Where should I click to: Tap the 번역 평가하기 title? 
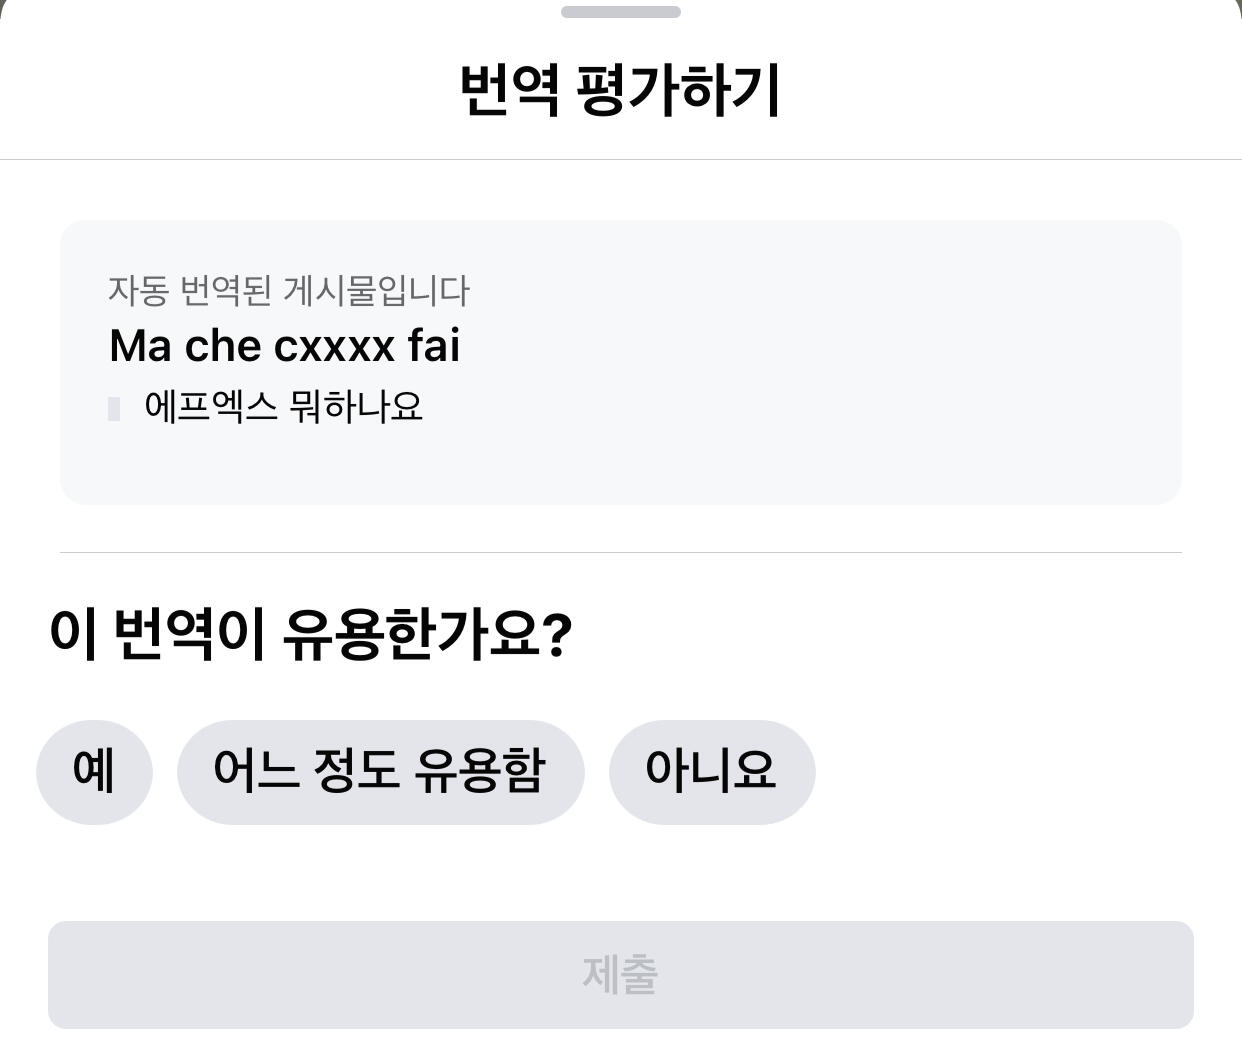tap(620, 90)
